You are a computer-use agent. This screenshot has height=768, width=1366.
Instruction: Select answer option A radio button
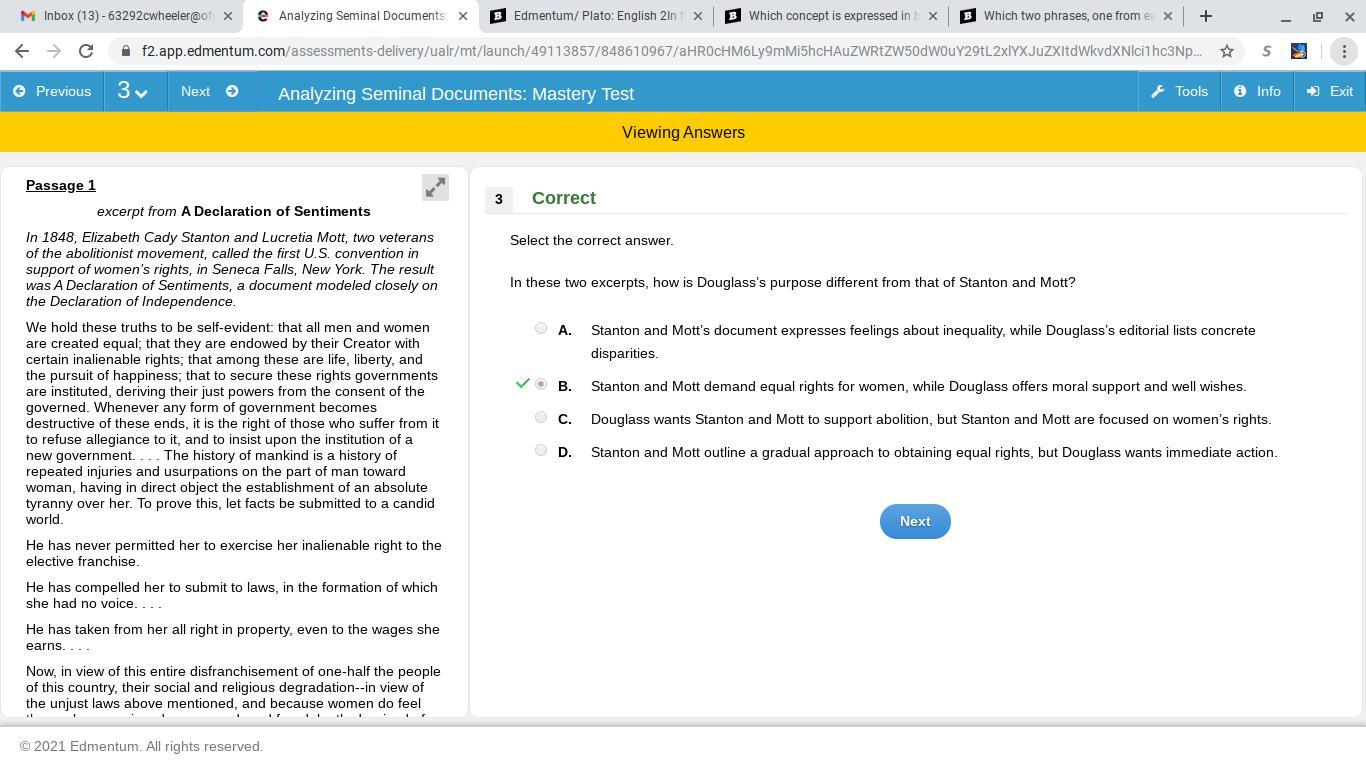541,328
